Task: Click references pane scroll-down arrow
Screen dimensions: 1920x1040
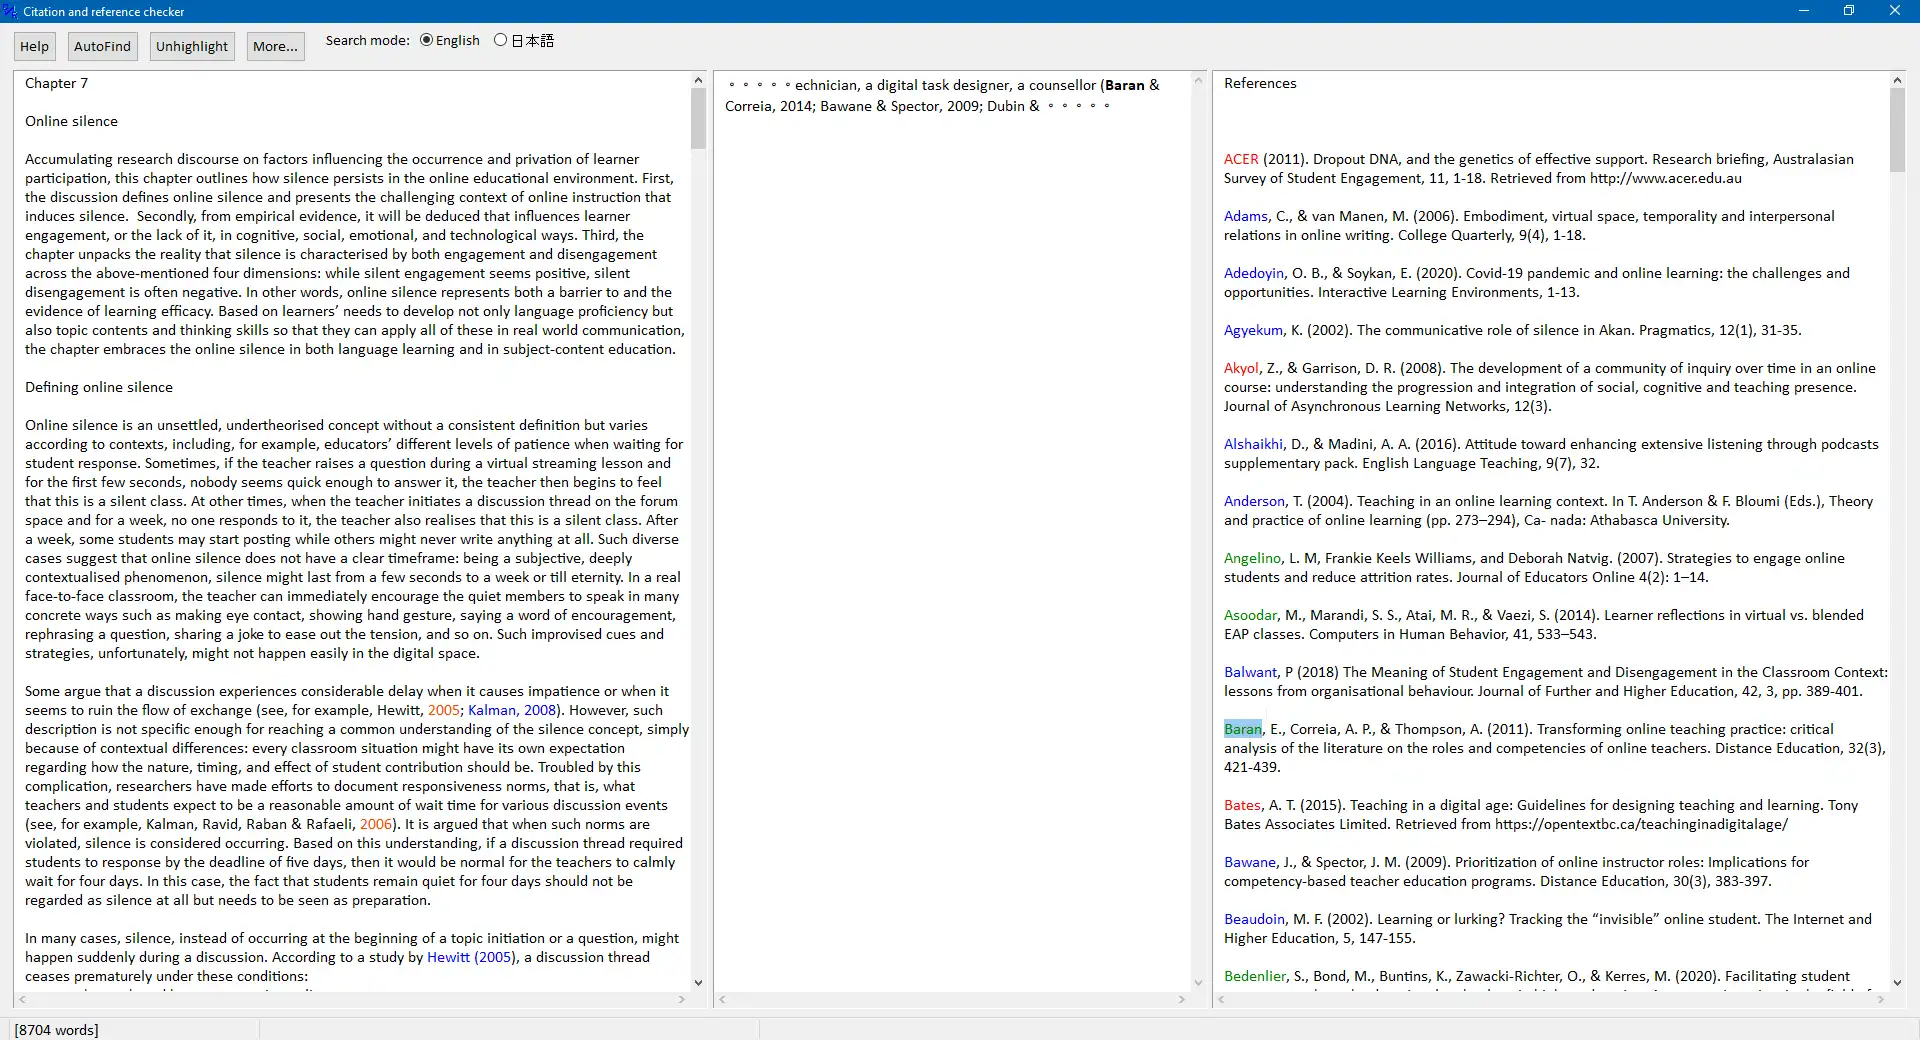Action: tap(1897, 983)
